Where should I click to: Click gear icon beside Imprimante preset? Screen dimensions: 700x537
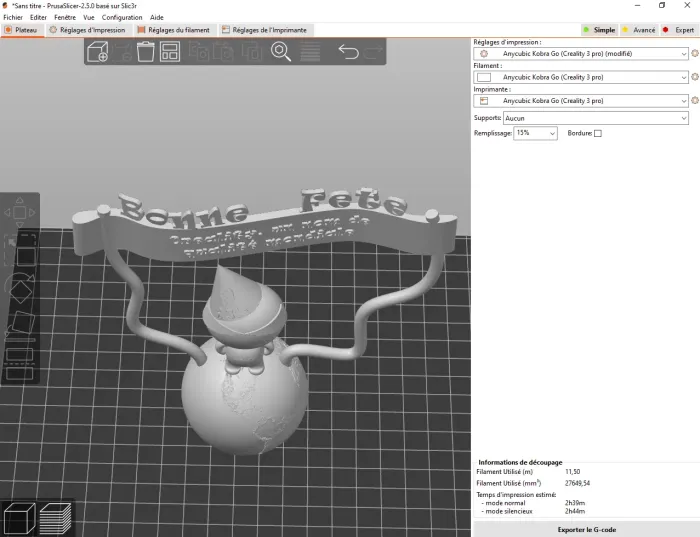(x=695, y=100)
